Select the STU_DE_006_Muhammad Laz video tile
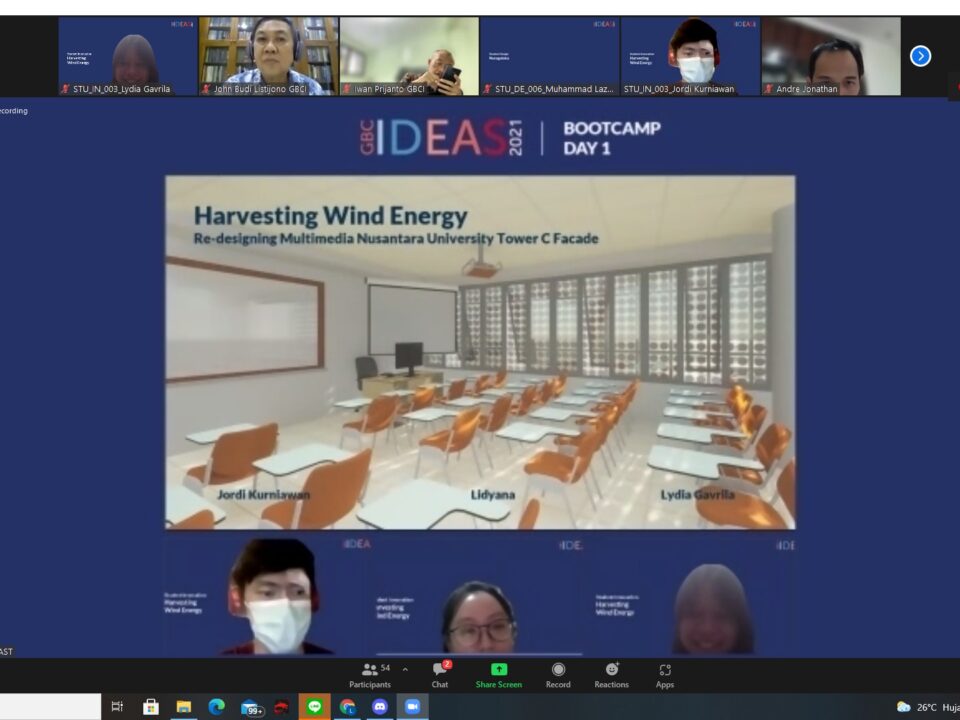960x720 pixels. point(550,56)
